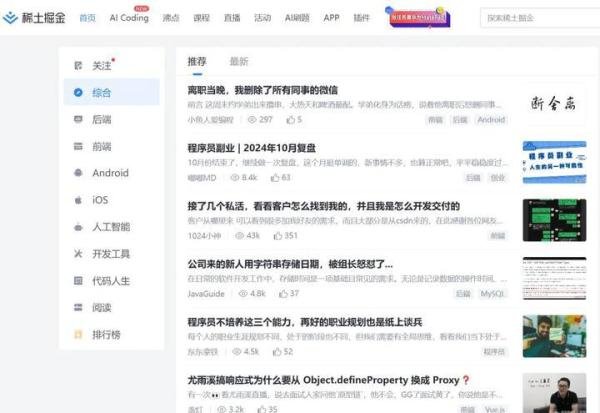
Task: Click the 后端 sidebar icon
Action: click(x=78, y=119)
